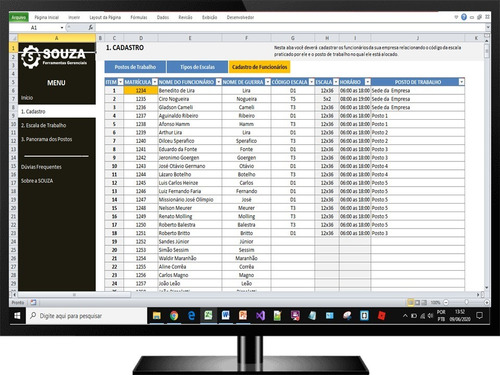Open the HORÁRIO column filter dropdown

click(367, 82)
